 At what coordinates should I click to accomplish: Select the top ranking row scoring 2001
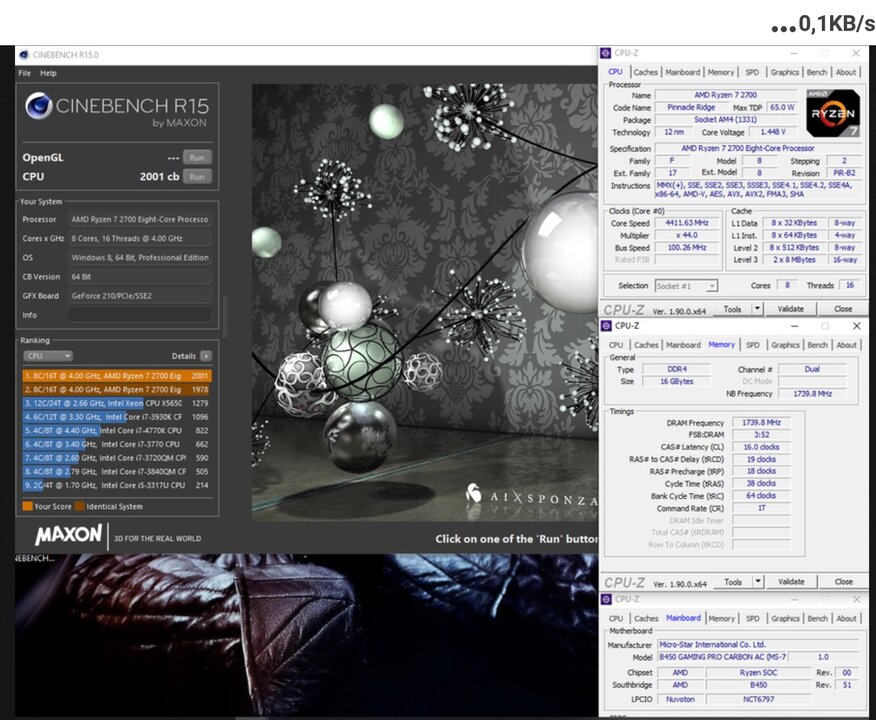pos(116,376)
